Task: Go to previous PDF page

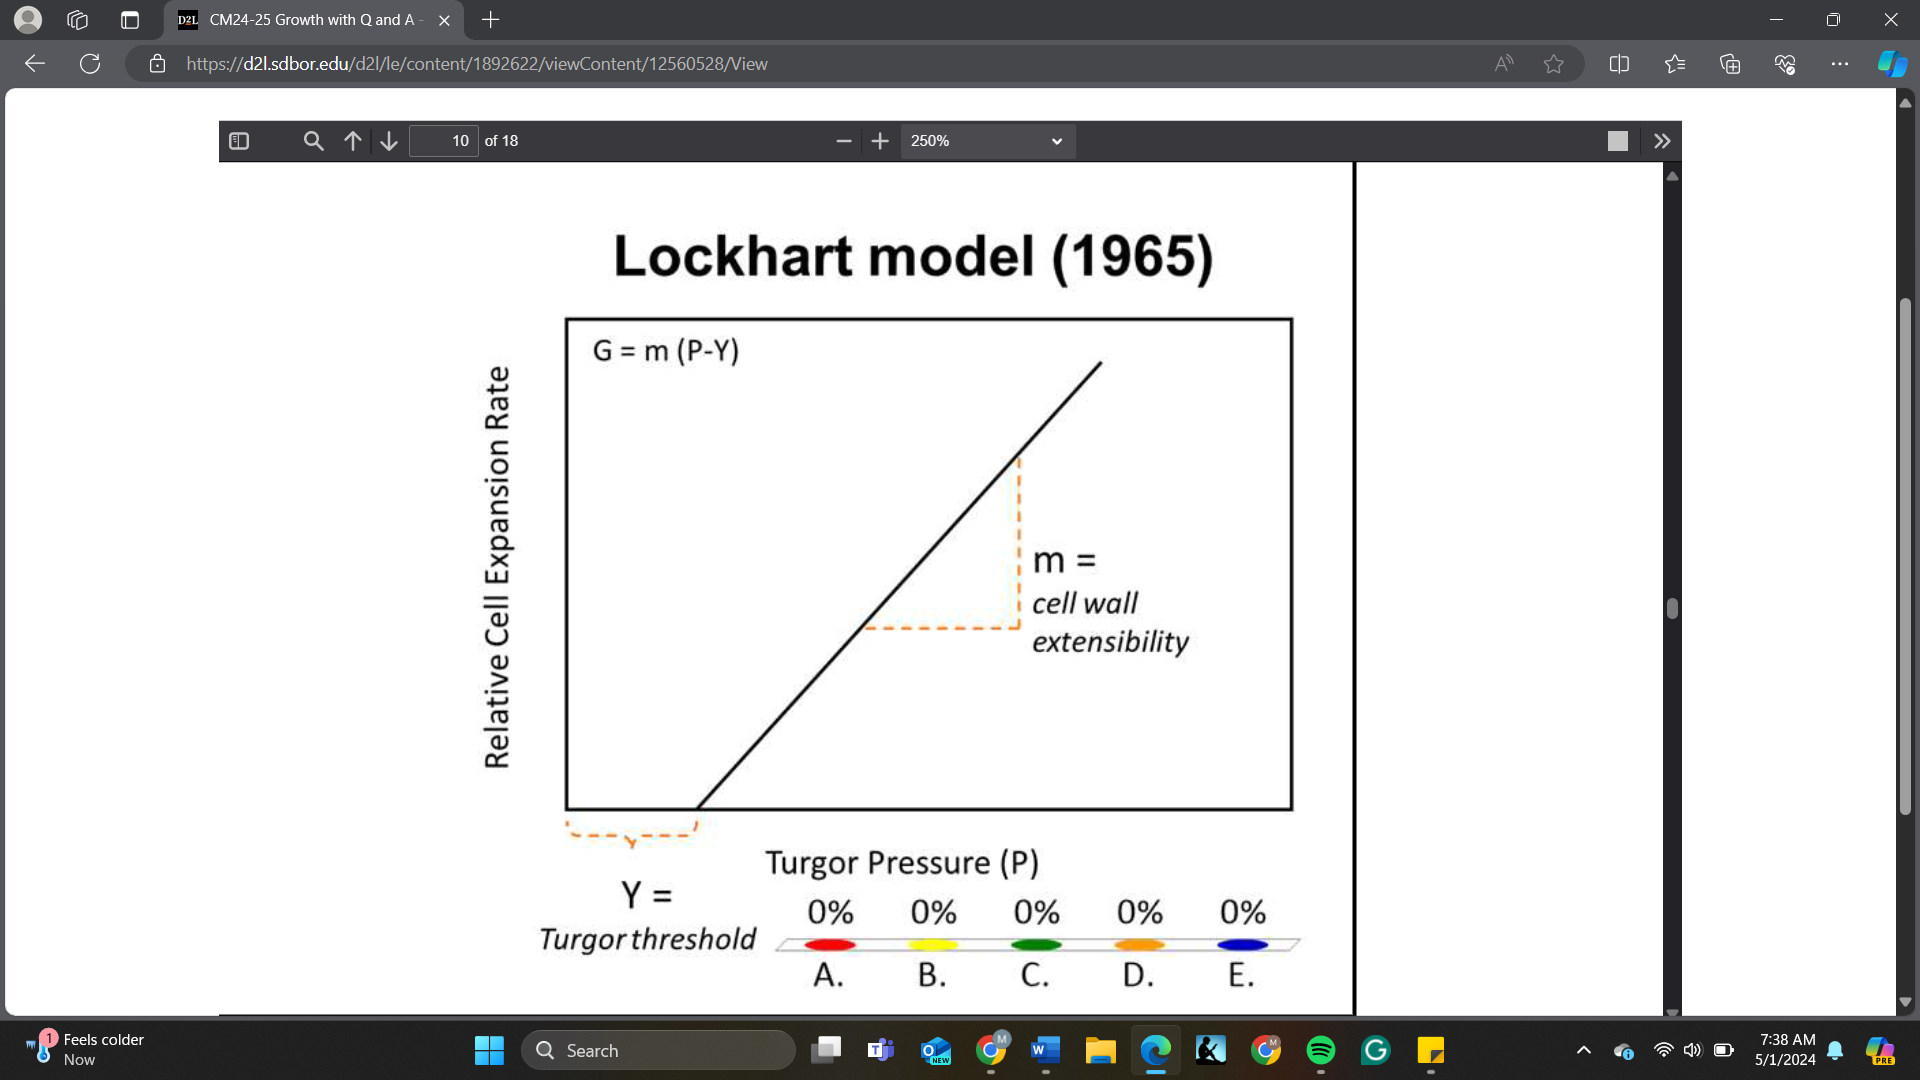Action: click(353, 141)
